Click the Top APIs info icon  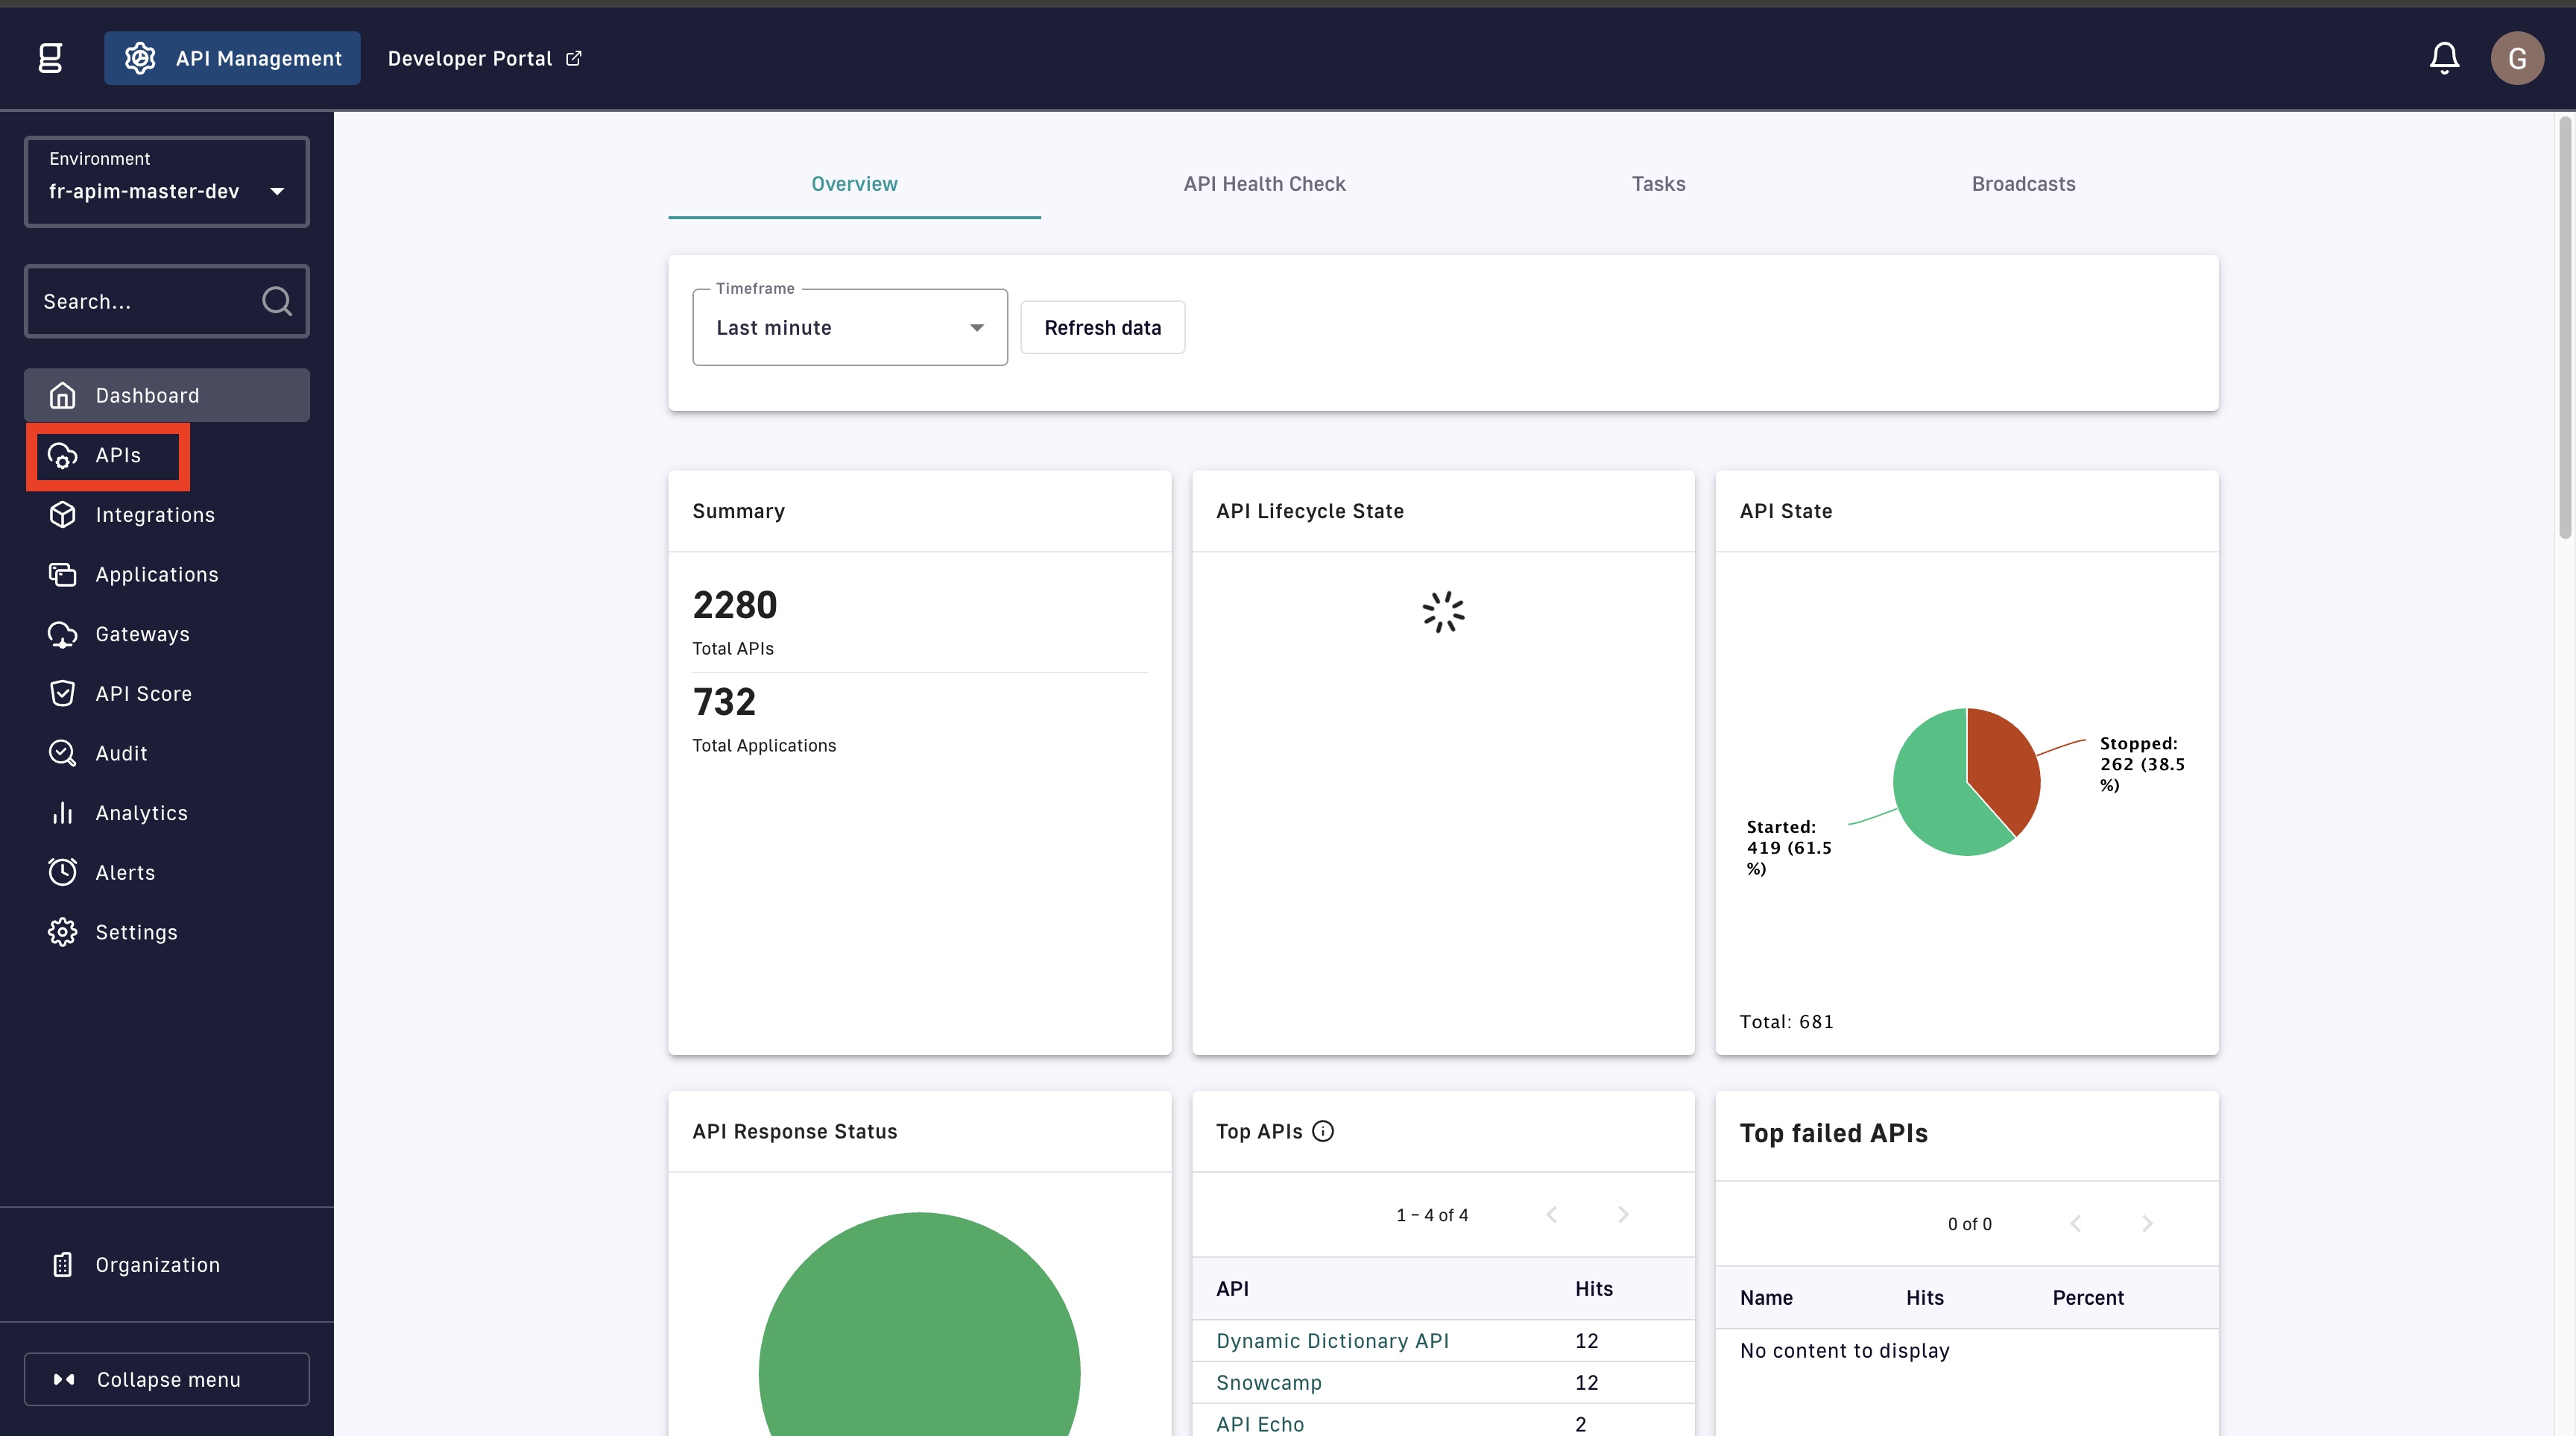click(x=1322, y=1131)
